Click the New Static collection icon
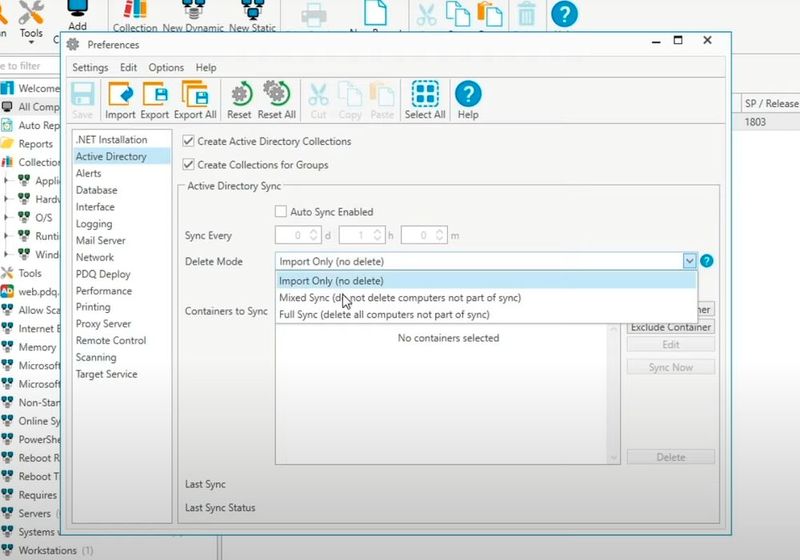Image resolution: width=800 pixels, height=560 pixels. tap(252, 10)
